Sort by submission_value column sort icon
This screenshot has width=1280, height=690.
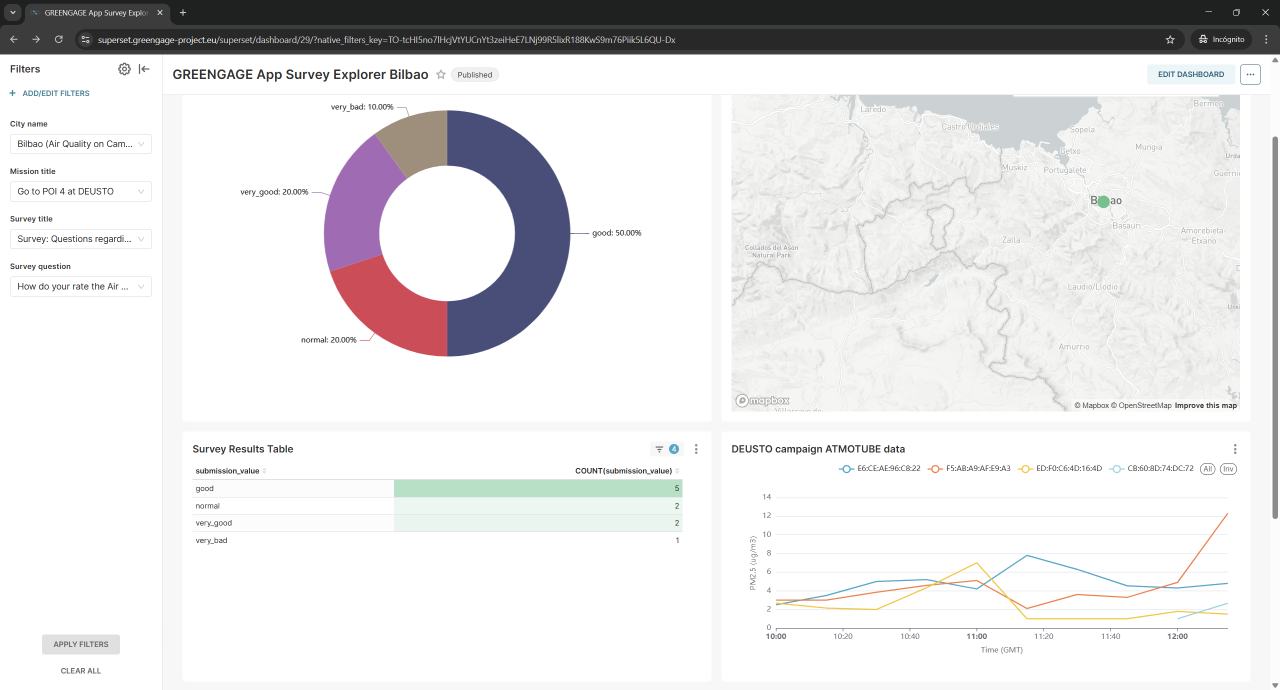[264, 471]
